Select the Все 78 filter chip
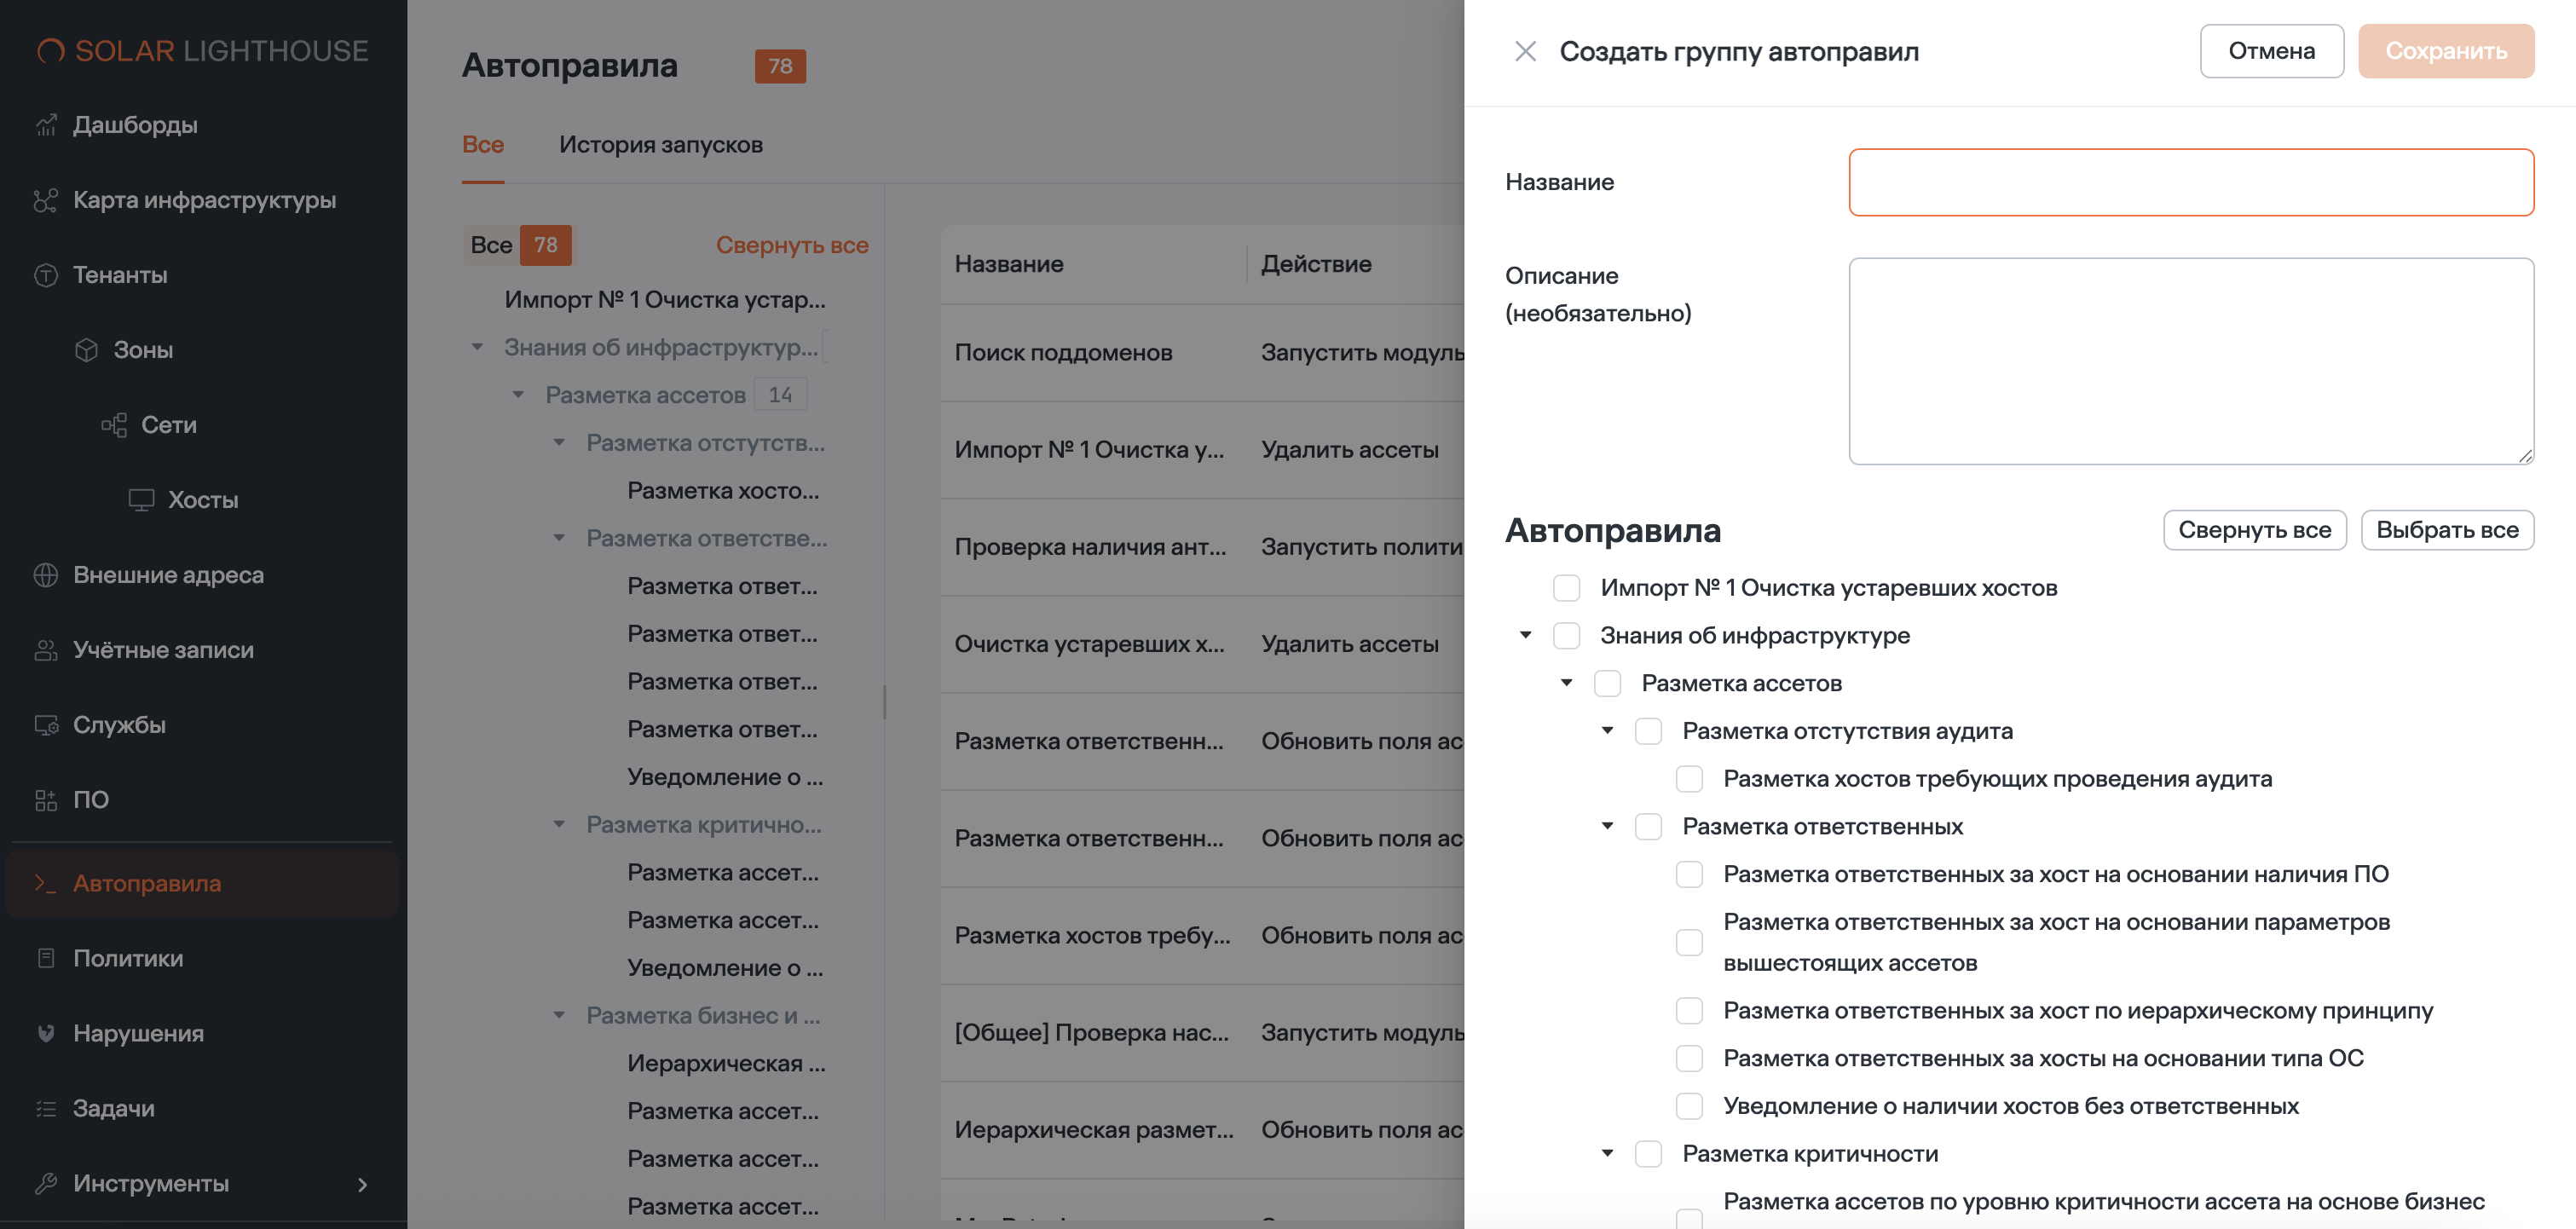Image resolution: width=2576 pixels, height=1229 pixels. click(519, 245)
